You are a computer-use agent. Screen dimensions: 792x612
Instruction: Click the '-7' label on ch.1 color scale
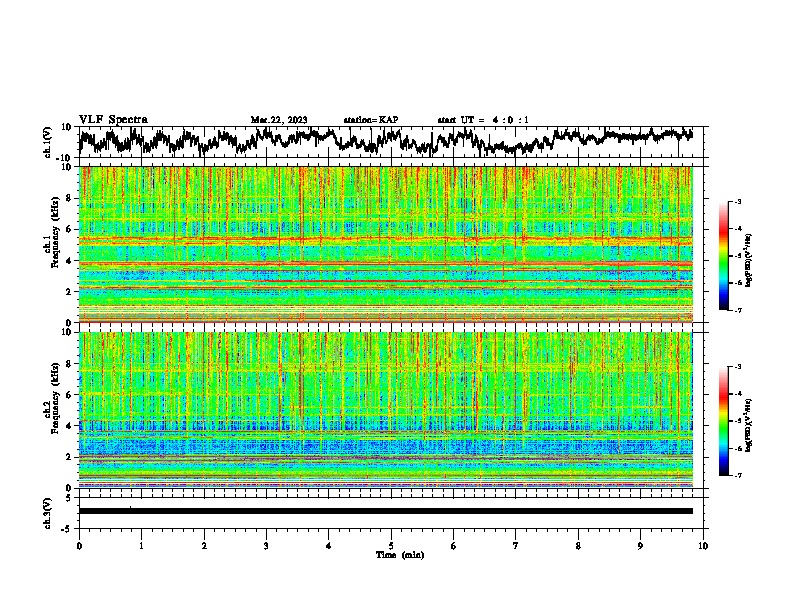click(738, 310)
